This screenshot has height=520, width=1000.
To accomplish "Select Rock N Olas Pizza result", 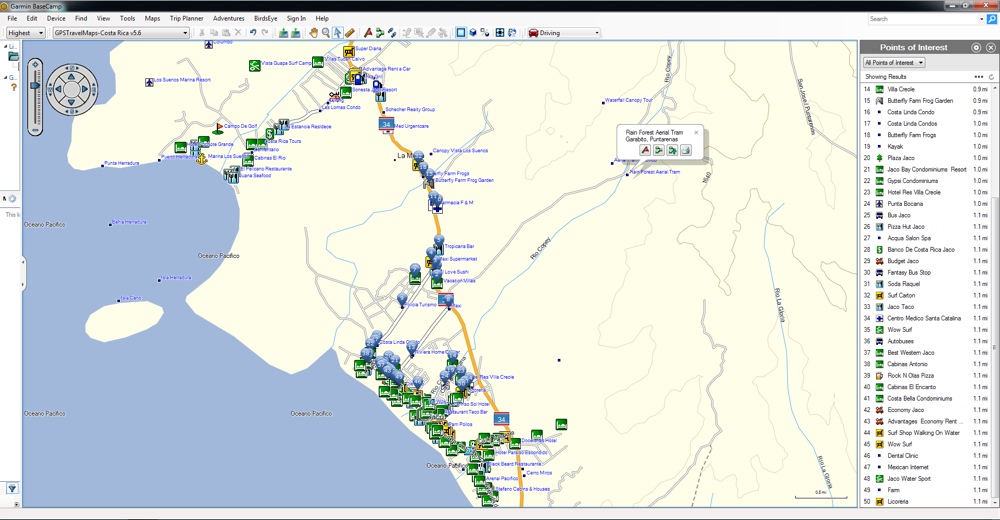I will (x=926, y=375).
